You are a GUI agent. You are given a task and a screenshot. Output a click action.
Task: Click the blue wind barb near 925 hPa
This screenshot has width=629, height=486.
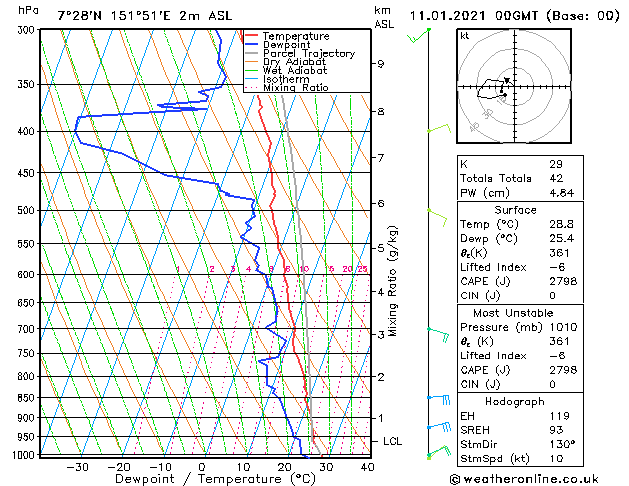click(439, 427)
